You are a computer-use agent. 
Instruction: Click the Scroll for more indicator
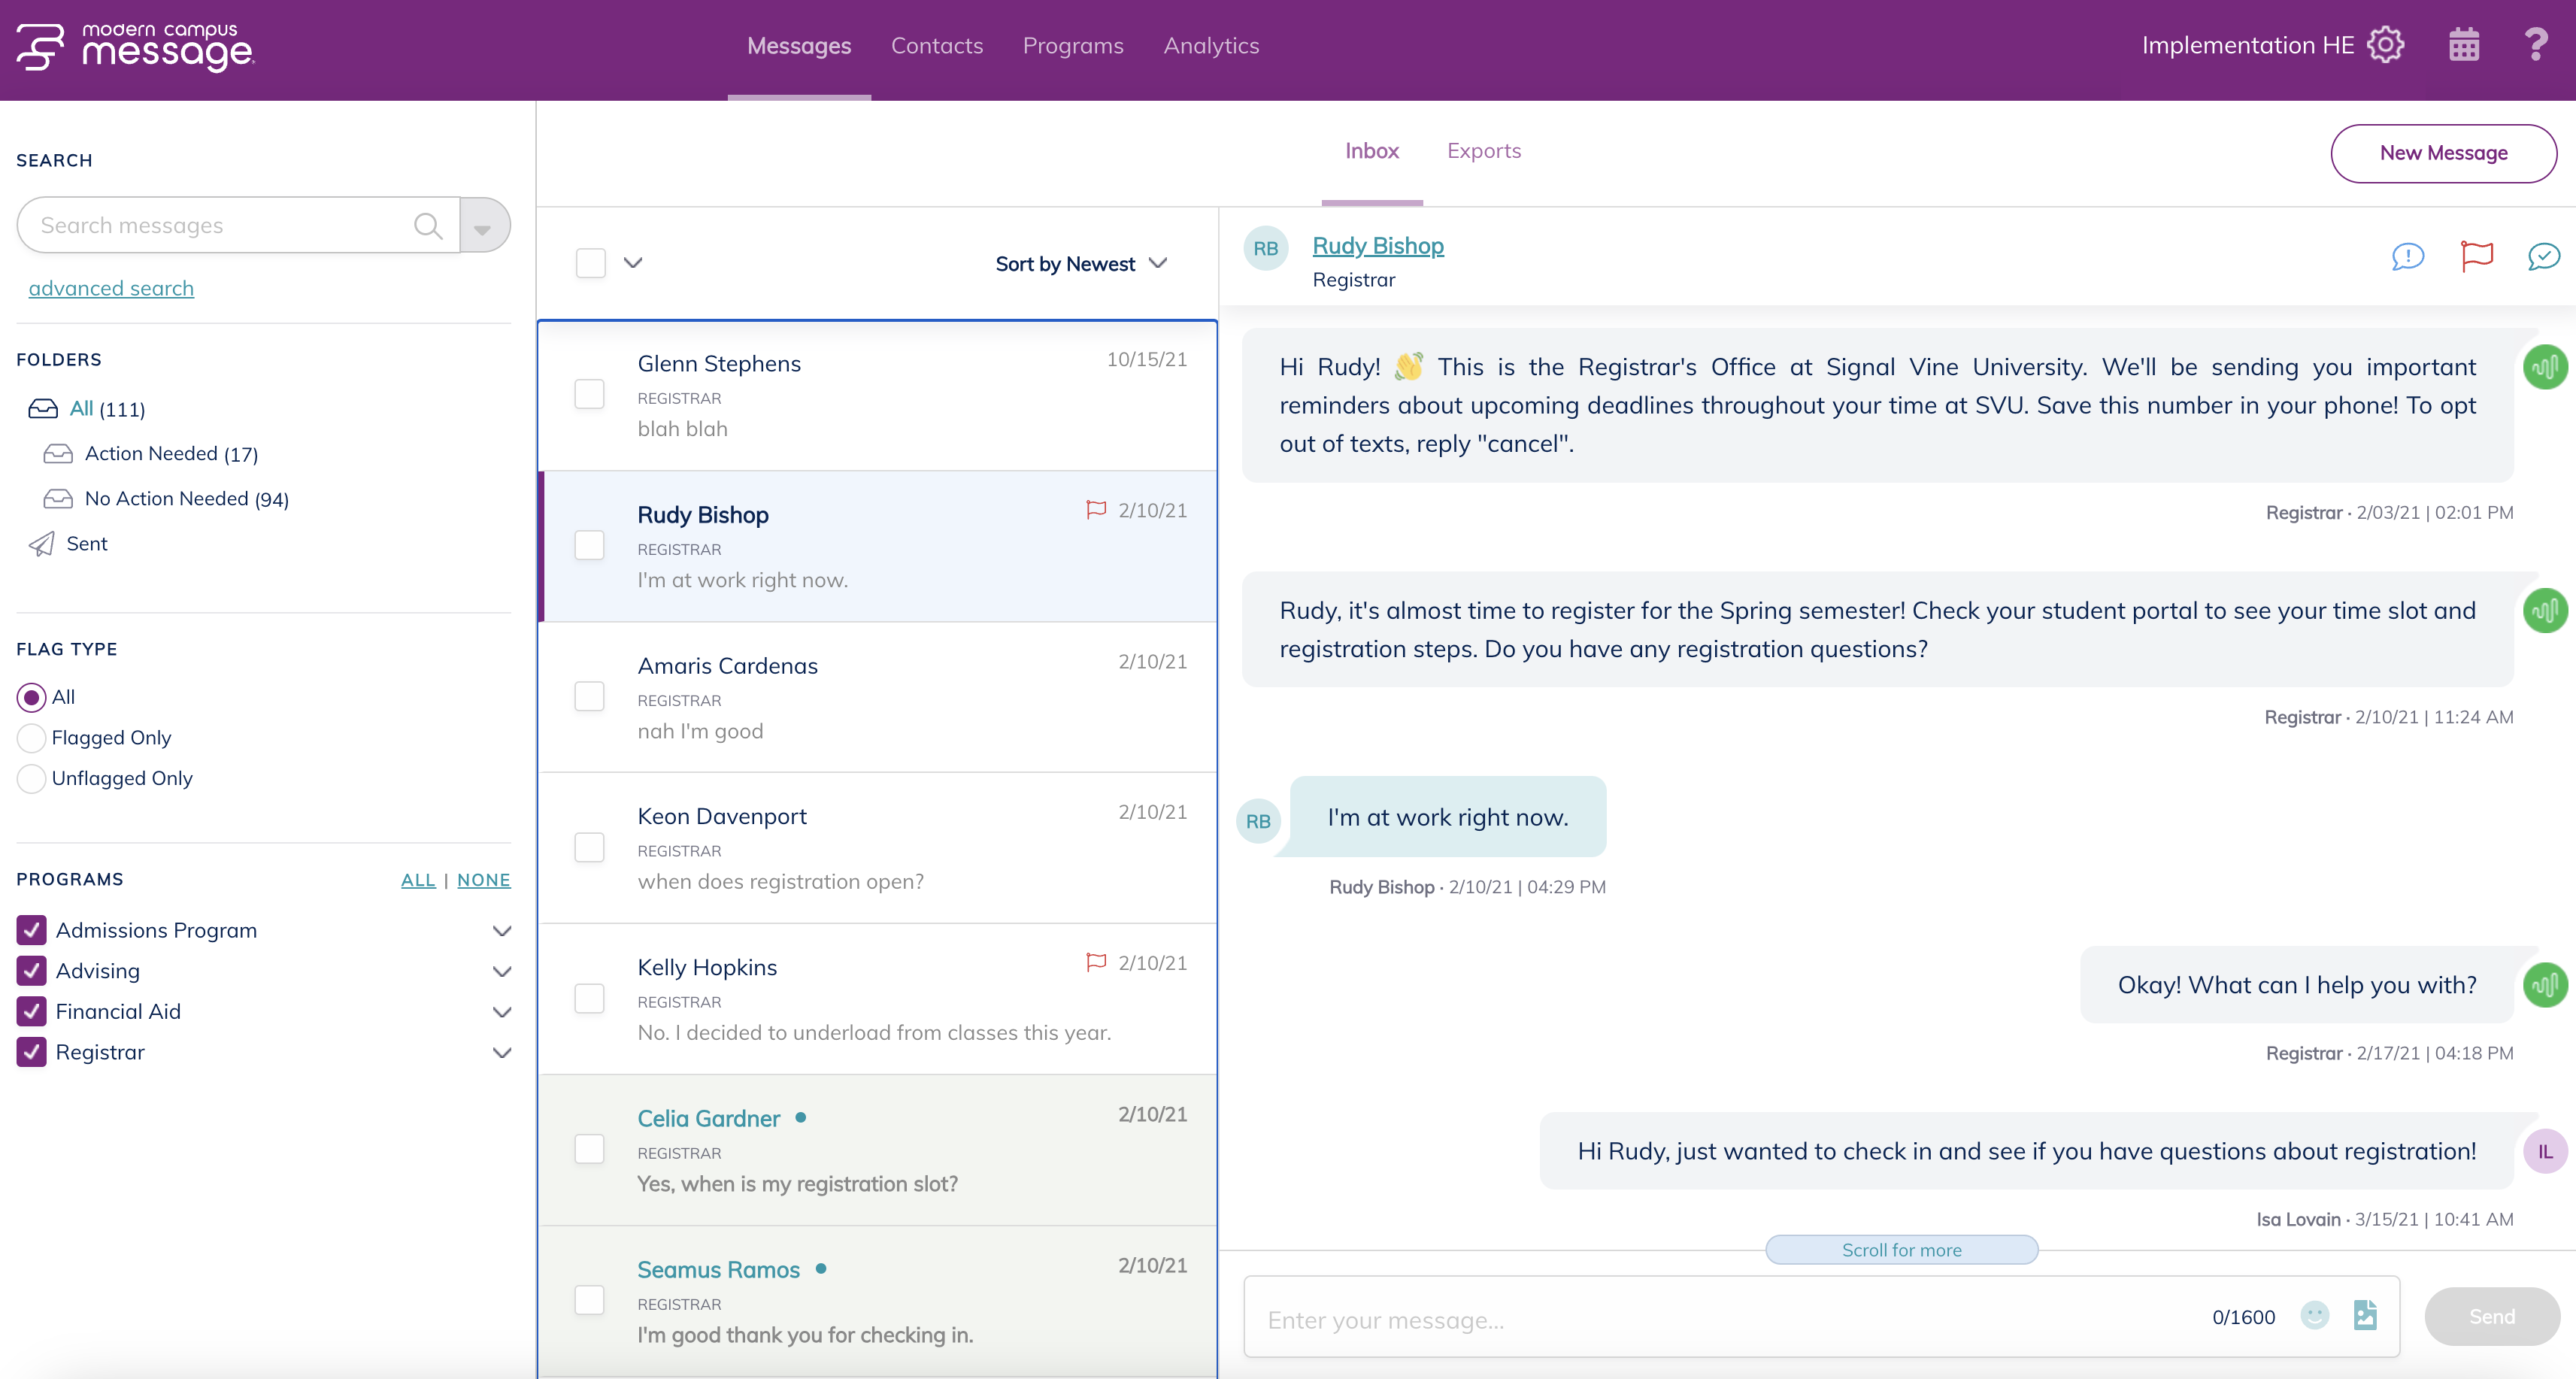click(x=1902, y=1249)
